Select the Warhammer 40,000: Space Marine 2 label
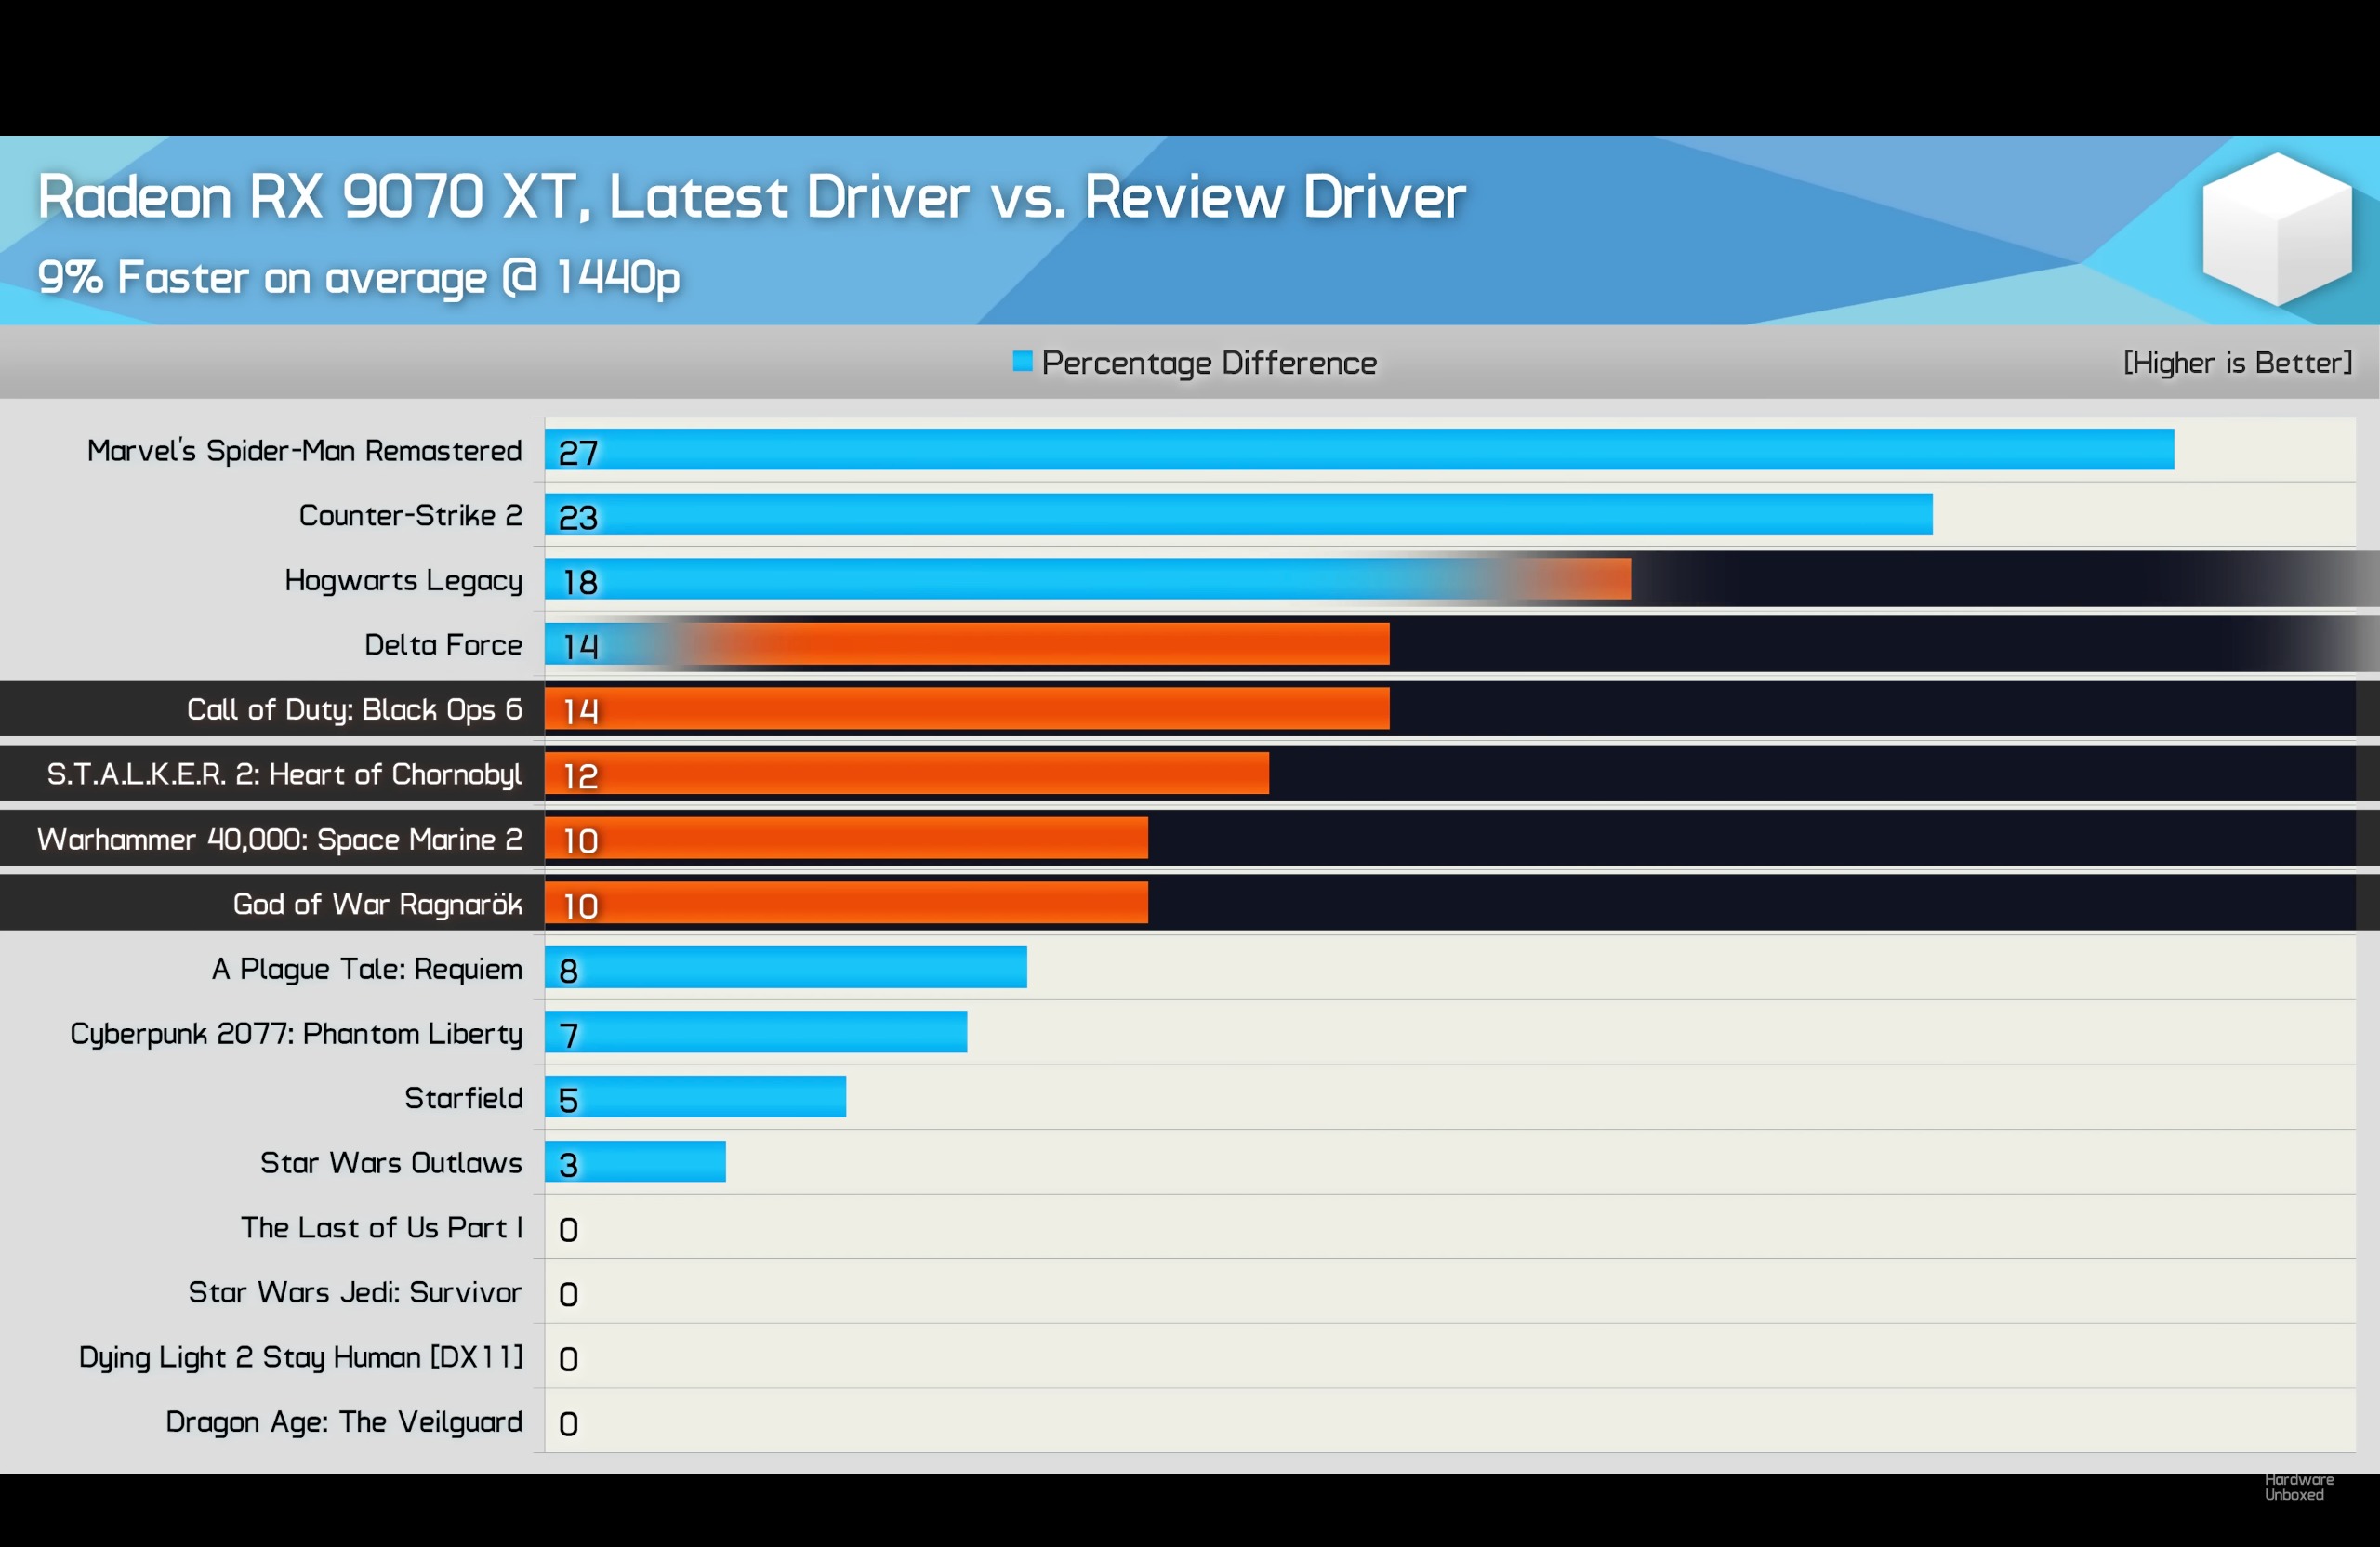 tap(279, 839)
